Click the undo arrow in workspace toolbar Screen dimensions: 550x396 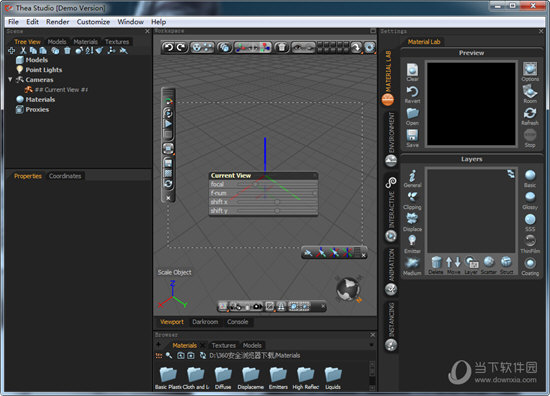[169, 47]
